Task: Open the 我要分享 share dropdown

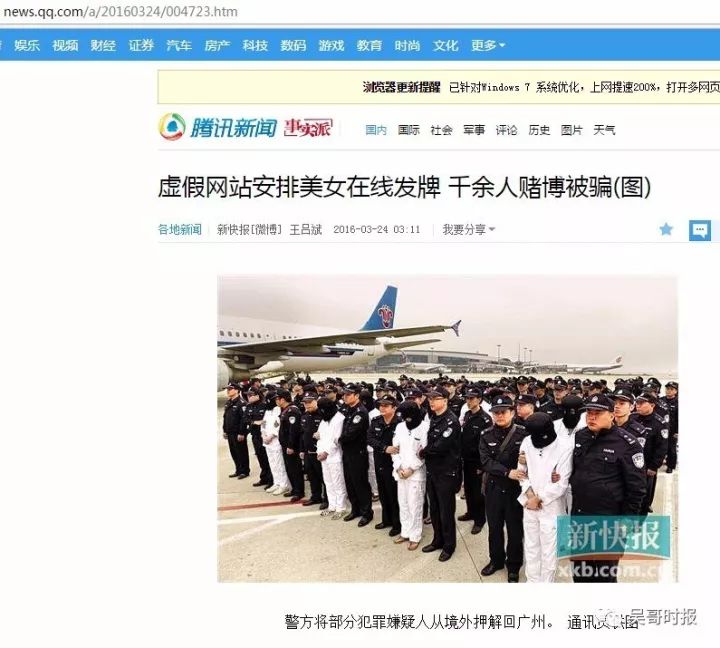Action: point(468,229)
